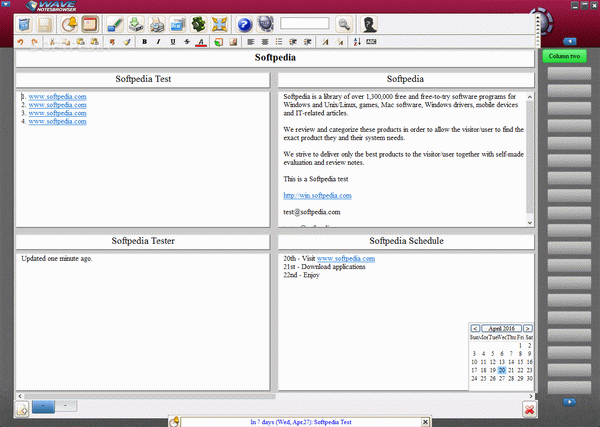Select April 20 in the calendar
600x427 pixels.
coord(502,370)
